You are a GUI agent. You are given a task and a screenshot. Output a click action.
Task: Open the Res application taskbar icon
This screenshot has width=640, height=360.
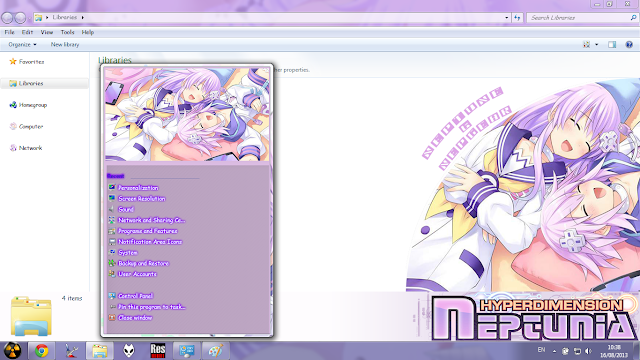(158, 351)
